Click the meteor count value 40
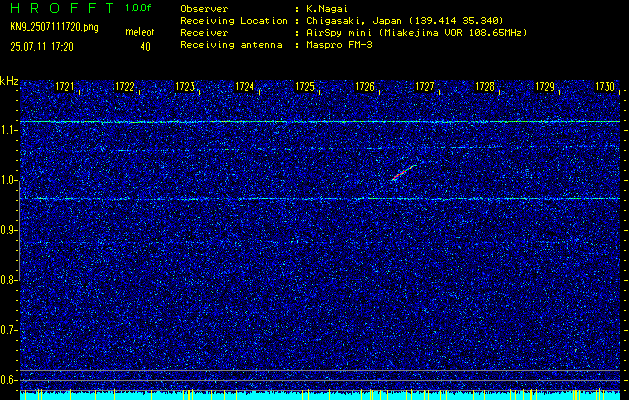The height and width of the screenshot is (400, 629). click(x=145, y=47)
